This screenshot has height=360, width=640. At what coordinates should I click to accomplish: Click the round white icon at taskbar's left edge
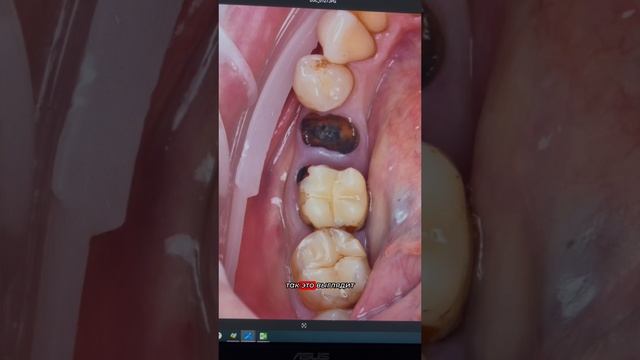point(220,336)
